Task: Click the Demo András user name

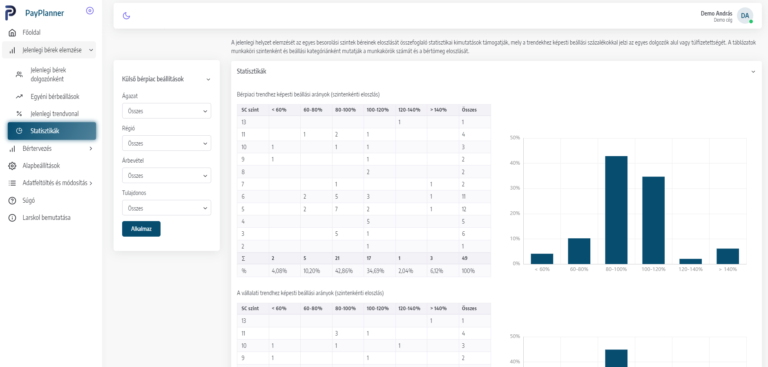Action: [x=717, y=13]
